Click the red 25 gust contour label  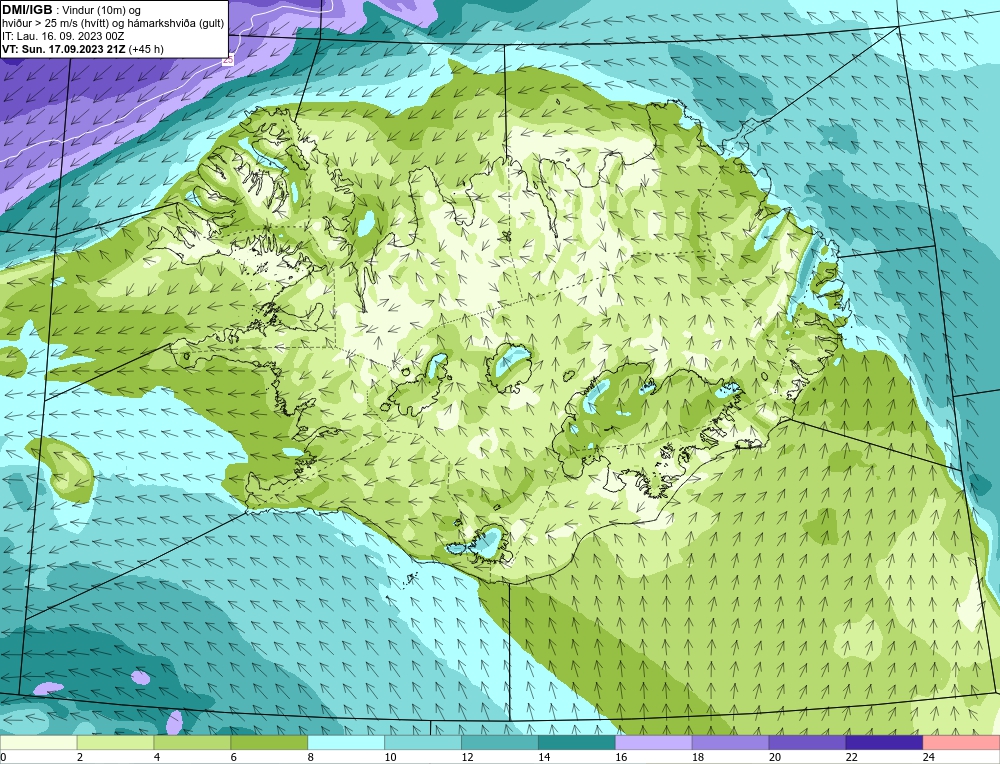228,61
